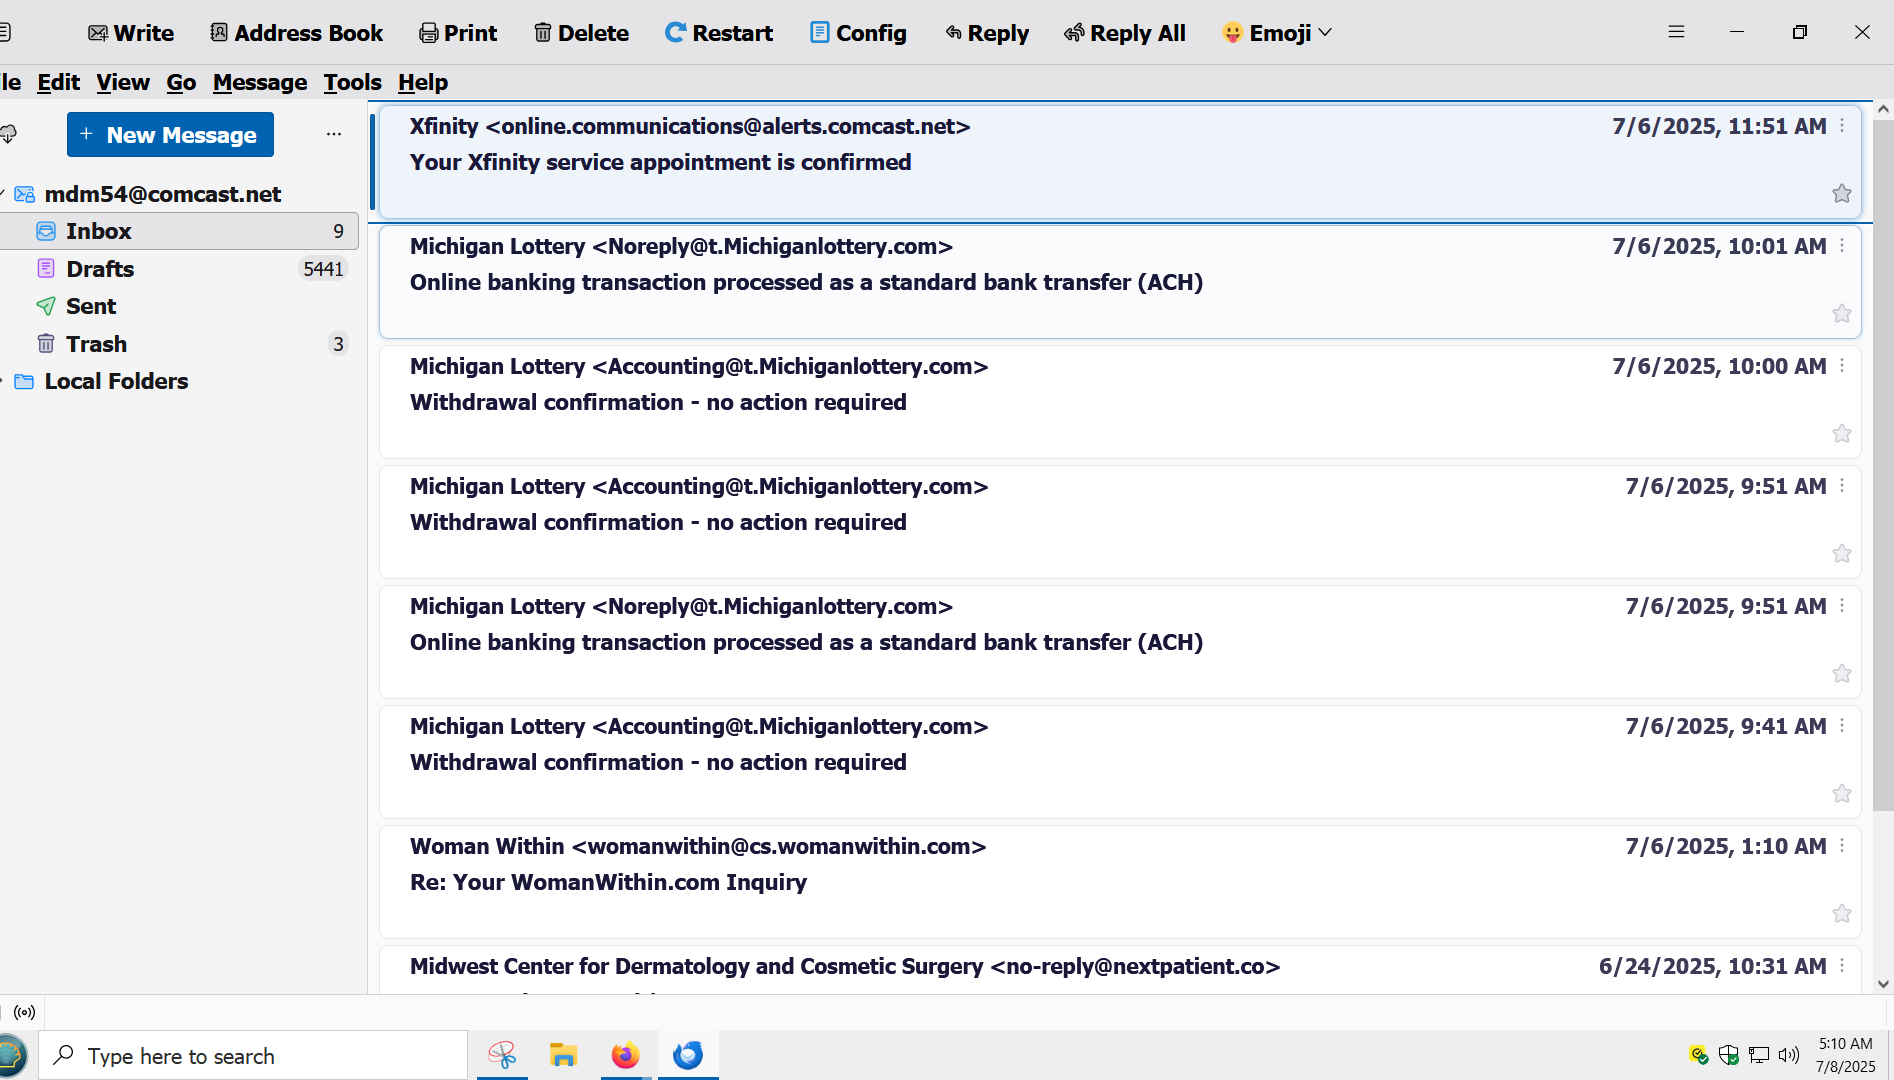This screenshot has width=1894, height=1080.
Task: Click the Reply toolbar button
Action: coord(987,33)
